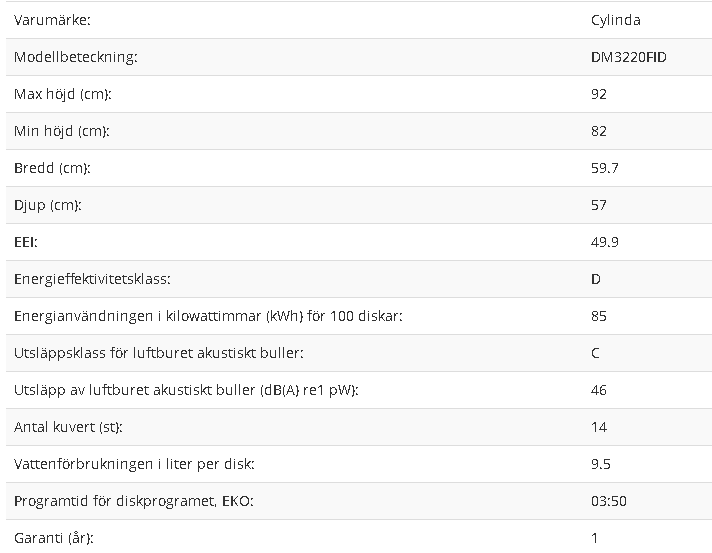Click the Vattenförbrukningen value 9.5
The height and width of the screenshot is (553, 712).
pyautogui.click(x=601, y=464)
